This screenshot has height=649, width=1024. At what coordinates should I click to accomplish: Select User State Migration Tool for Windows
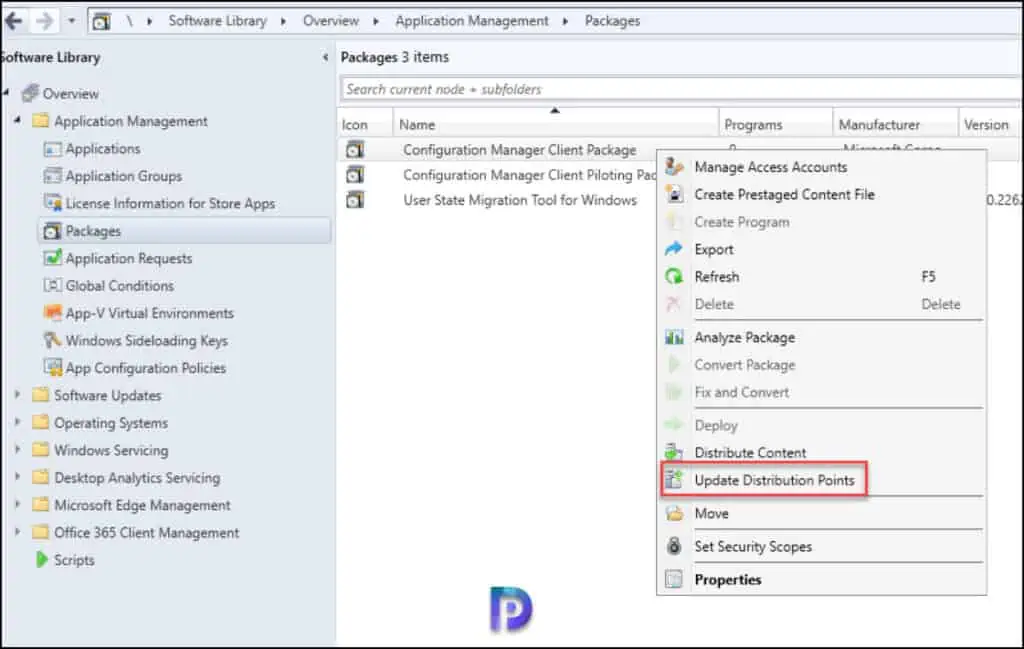tap(520, 200)
